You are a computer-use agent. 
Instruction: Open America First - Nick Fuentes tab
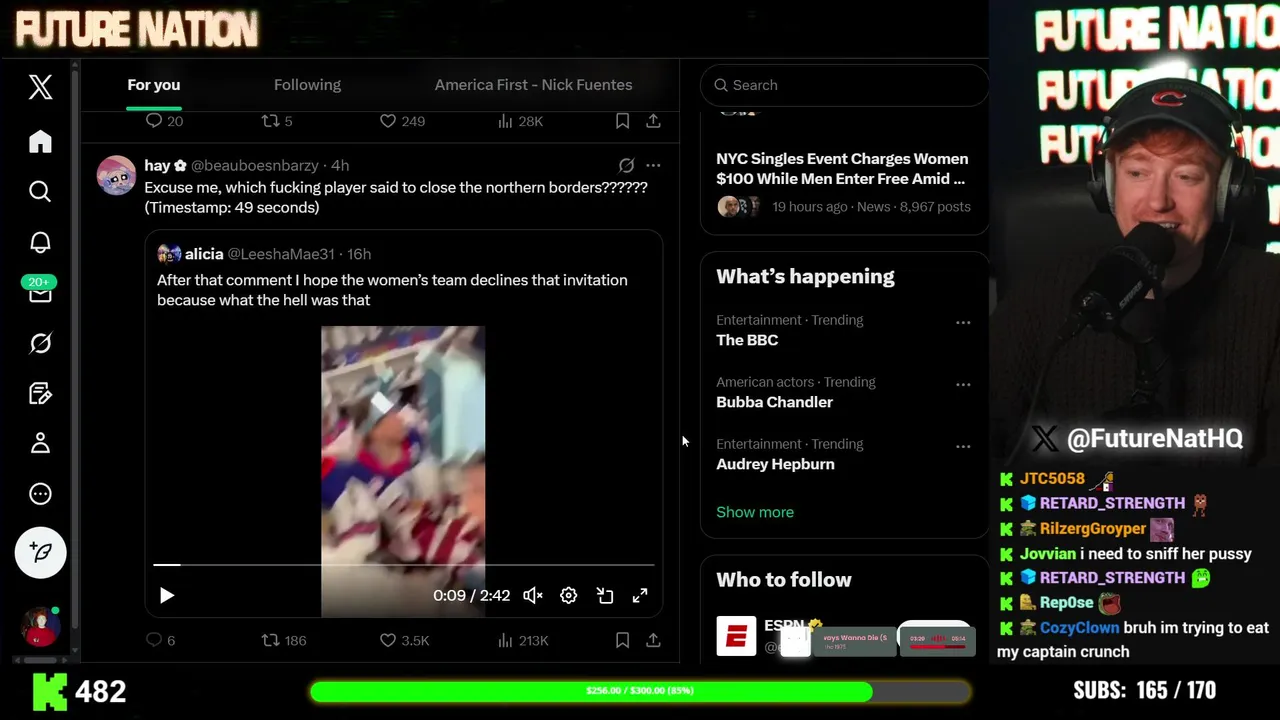tap(533, 85)
